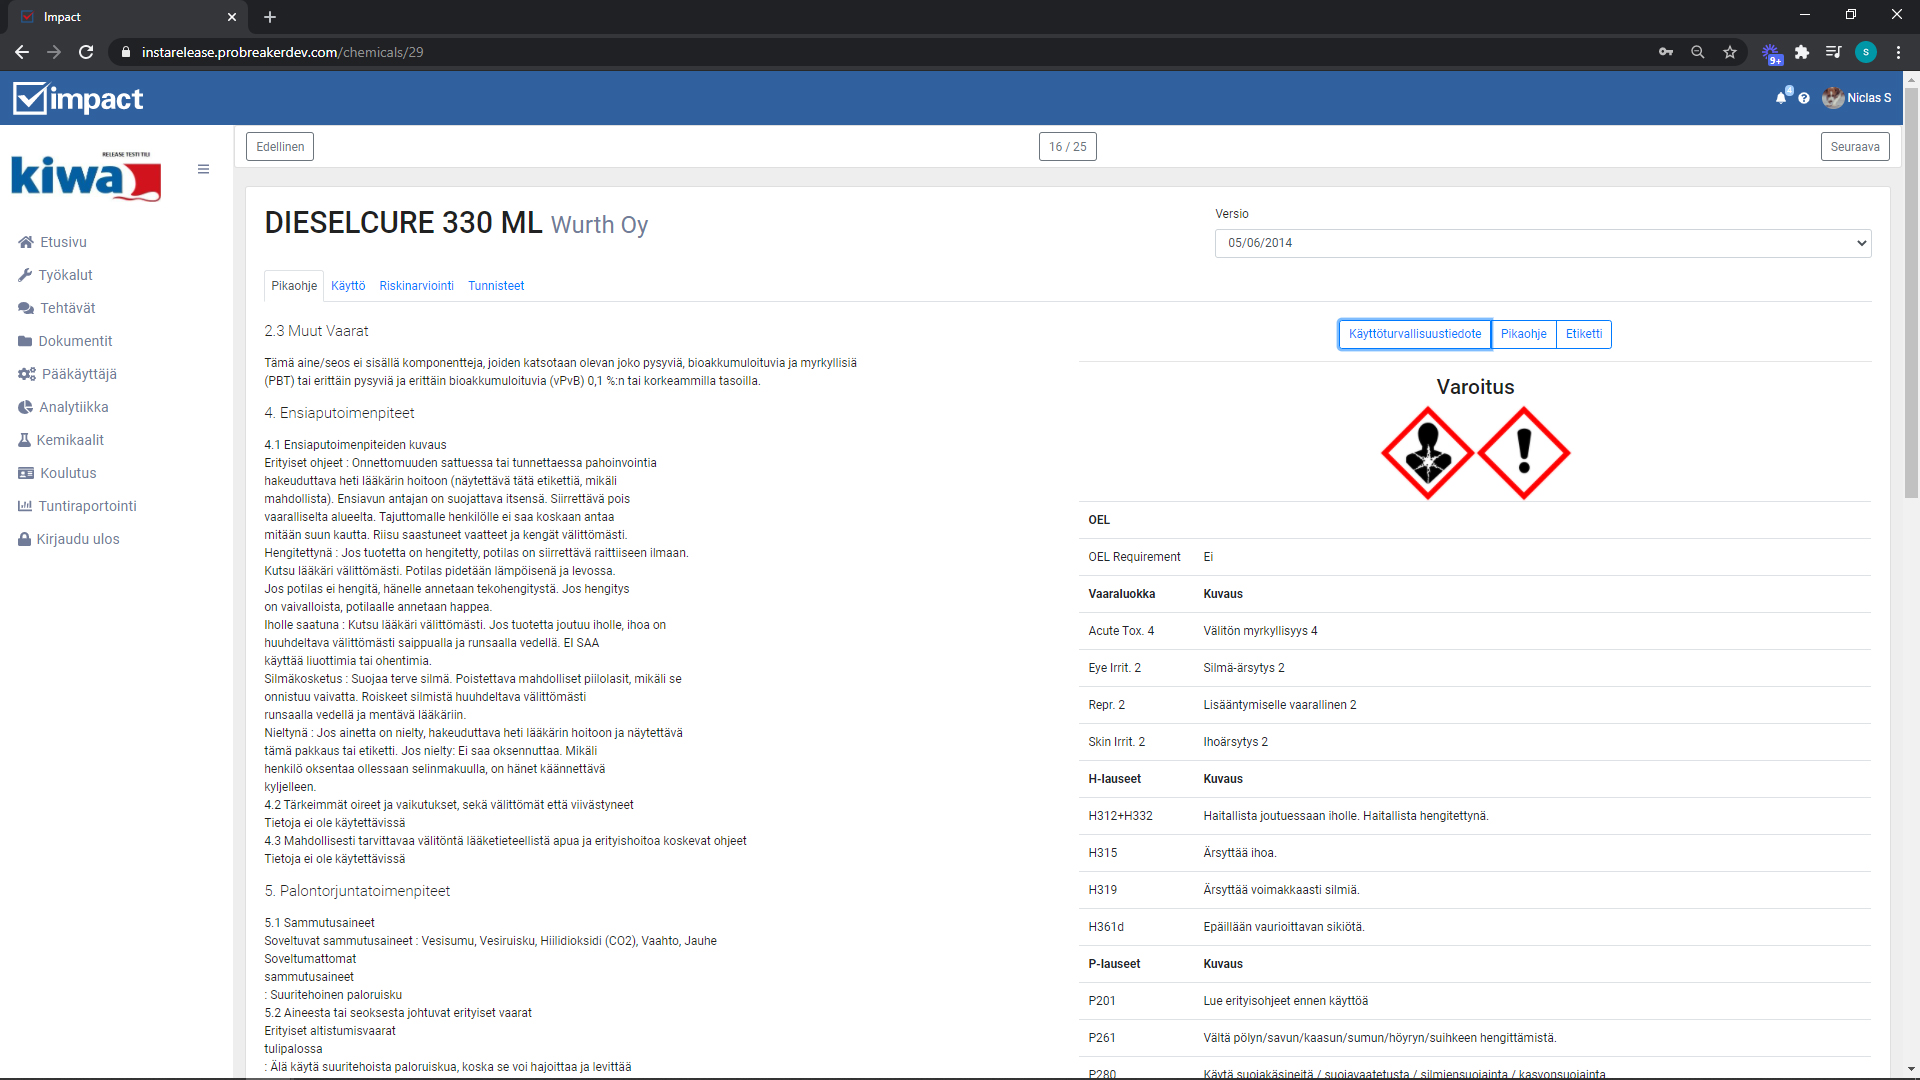Viewport: 1920px width, 1080px height.
Task: Click the Pääkäyttäjä gears icon
Action: click(x=27, y=374)
